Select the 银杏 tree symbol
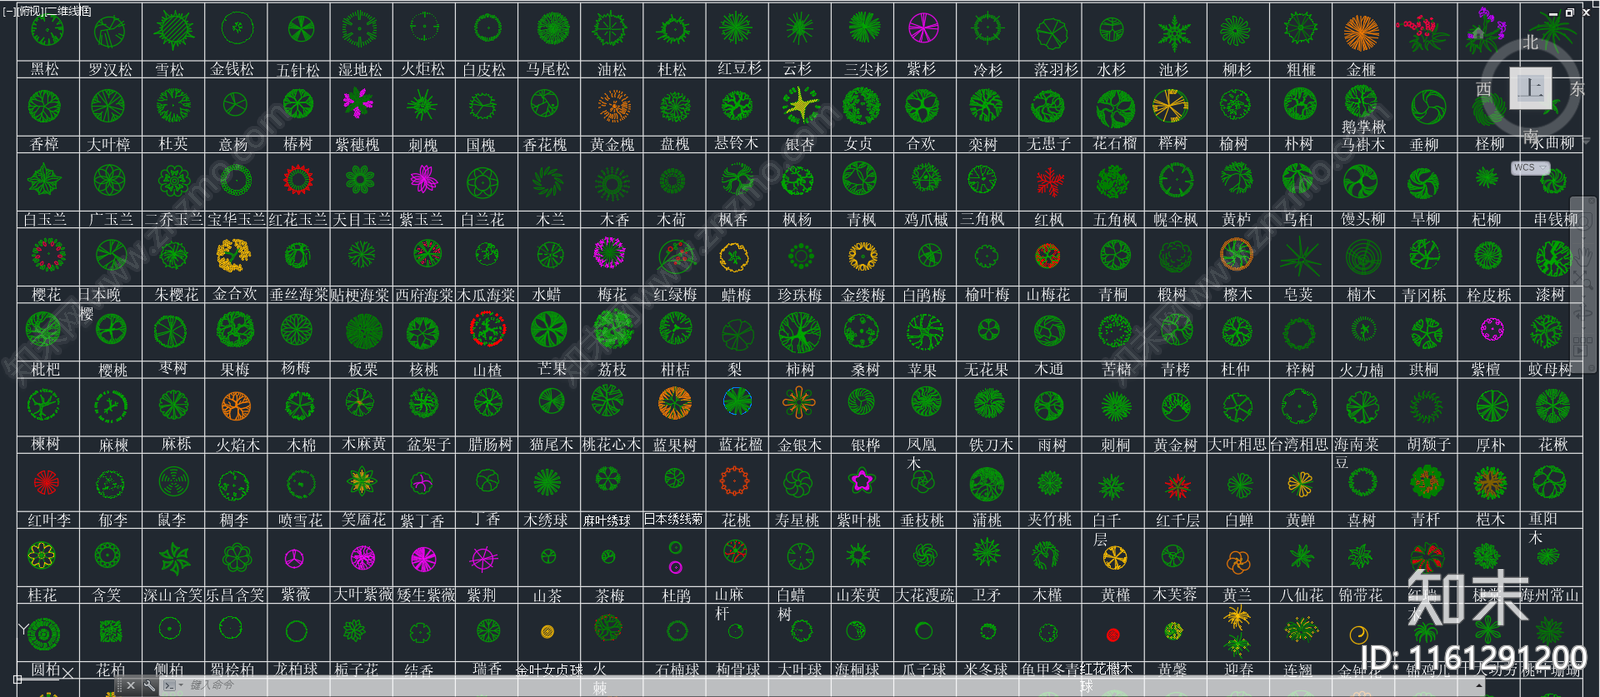The width and height of the screenshot is (1600, 697). [800, 104]
